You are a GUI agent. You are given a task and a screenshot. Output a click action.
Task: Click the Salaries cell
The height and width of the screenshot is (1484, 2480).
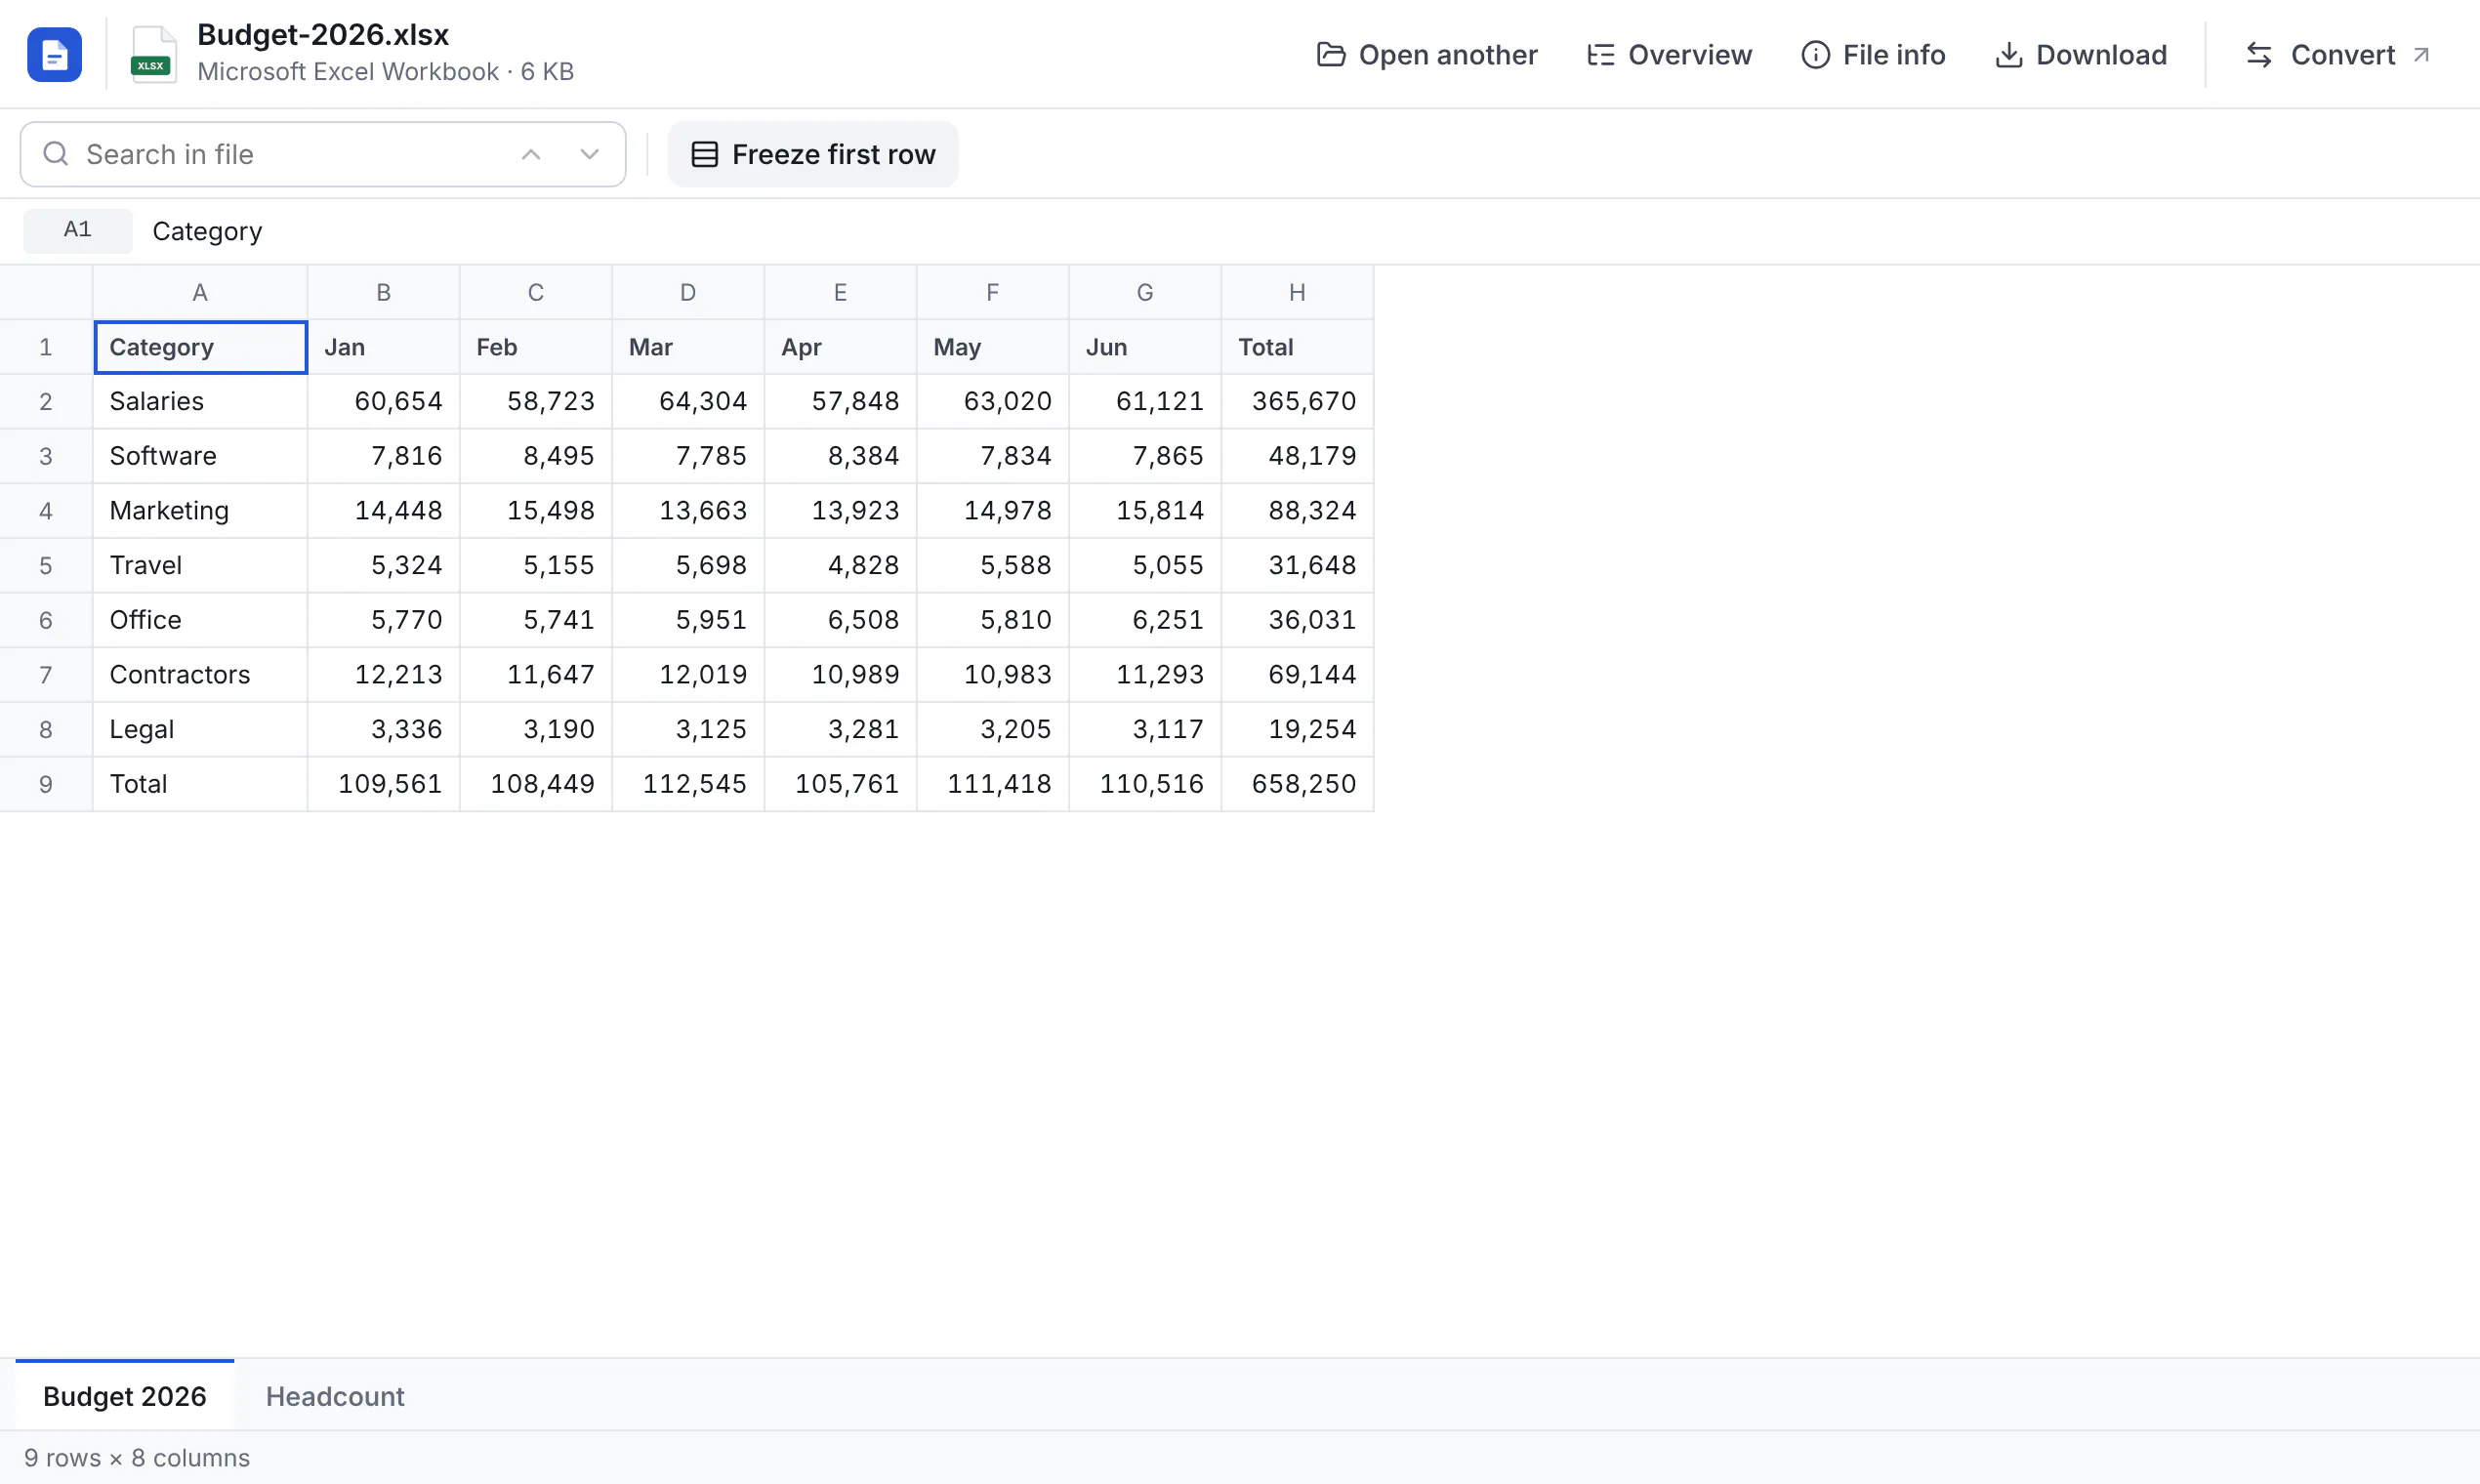[x=200, y=401]
